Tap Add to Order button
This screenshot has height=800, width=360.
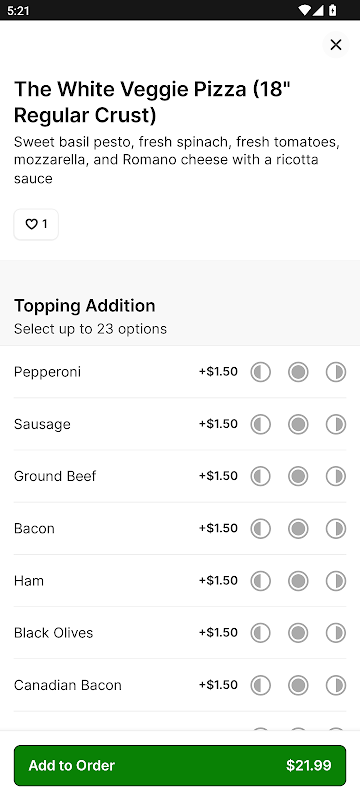click(180, 765)
